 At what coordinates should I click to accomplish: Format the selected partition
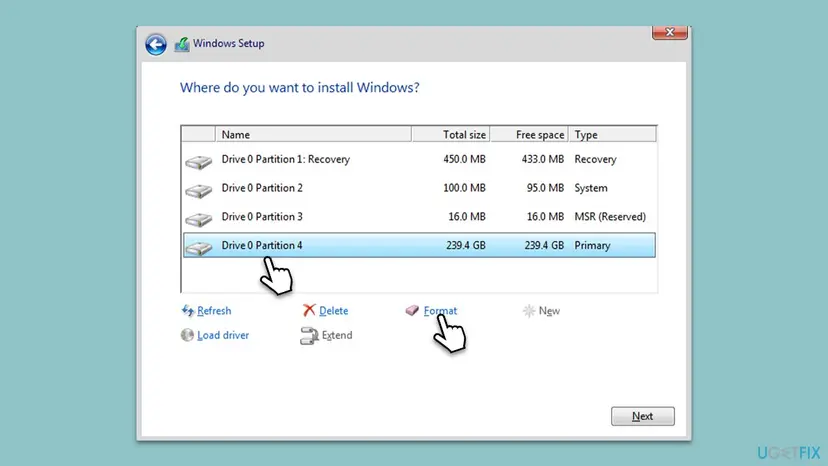440,311
